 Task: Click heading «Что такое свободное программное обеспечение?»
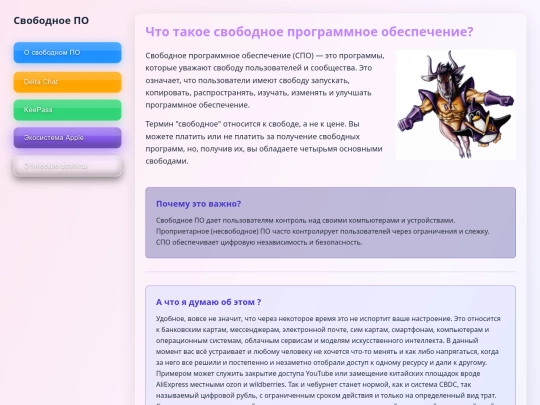tap(309, 32)
